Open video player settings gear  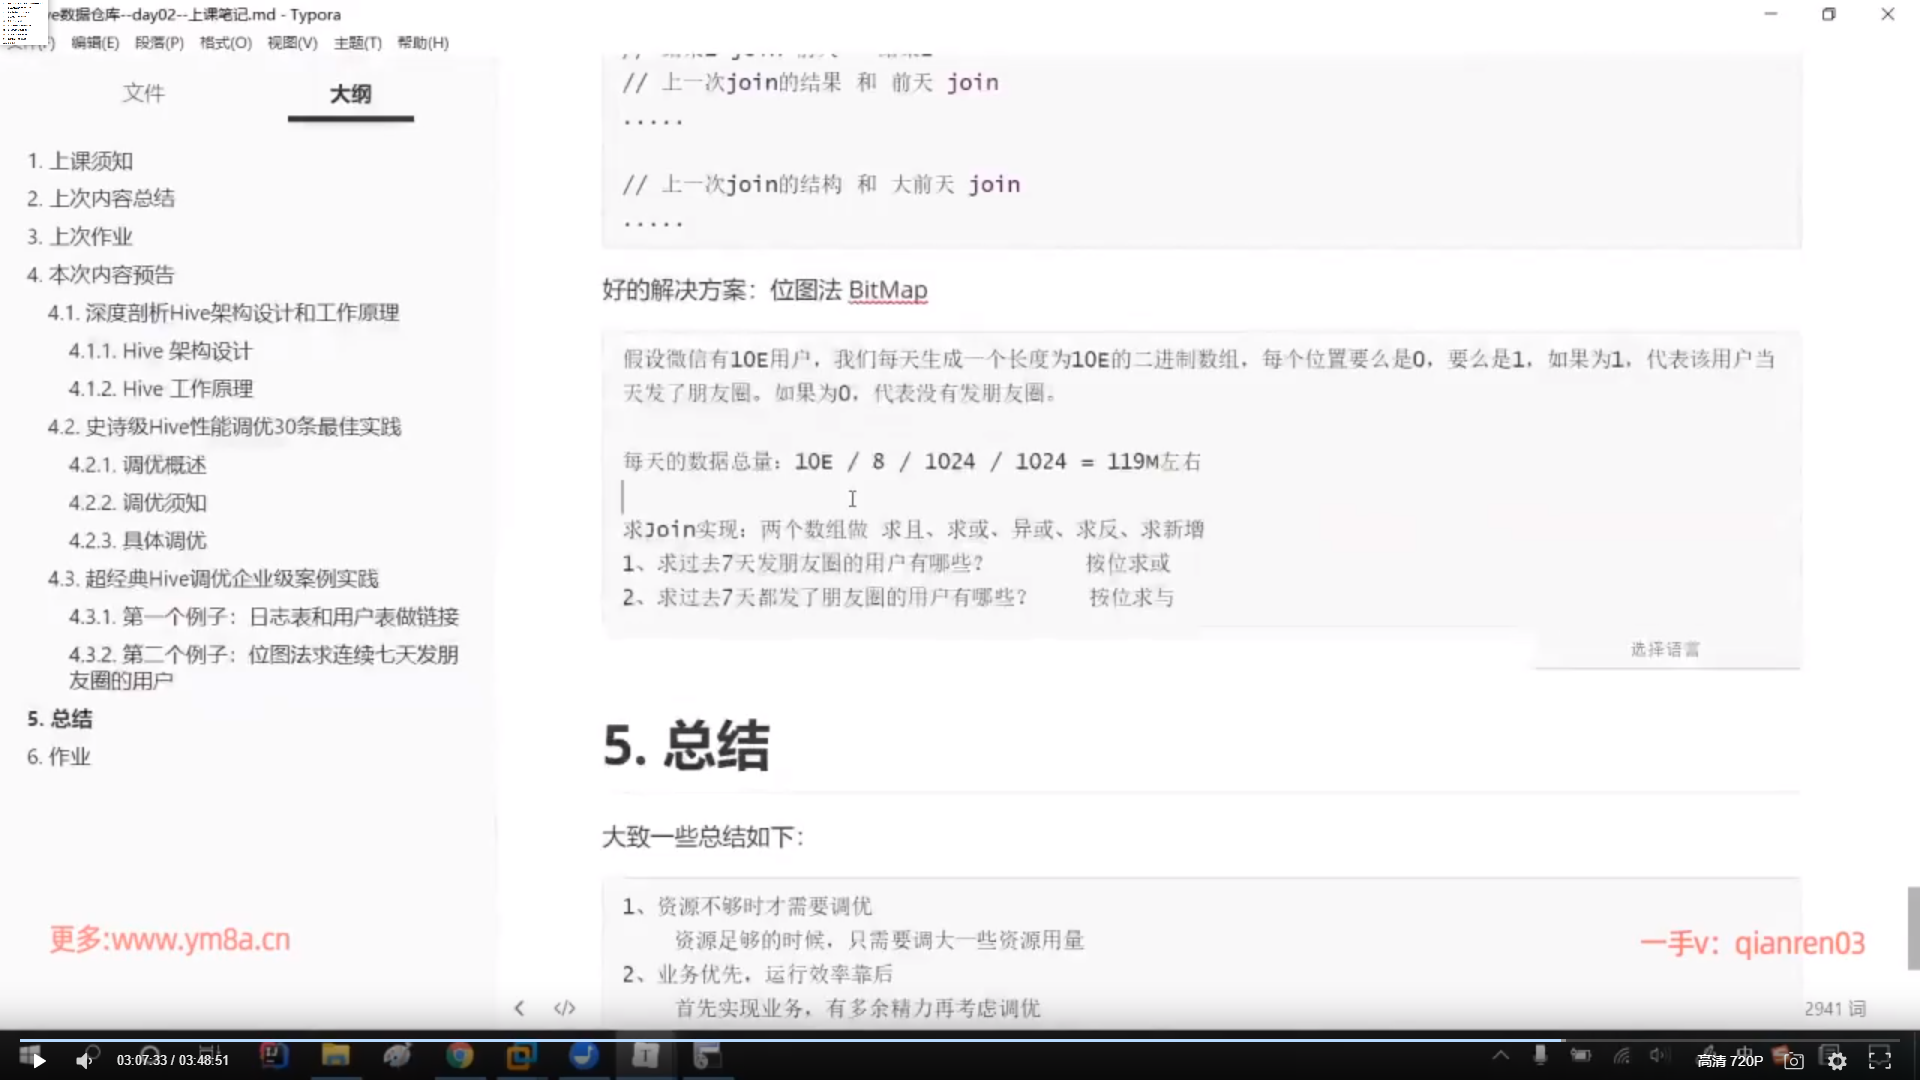click(1837, 1061)
